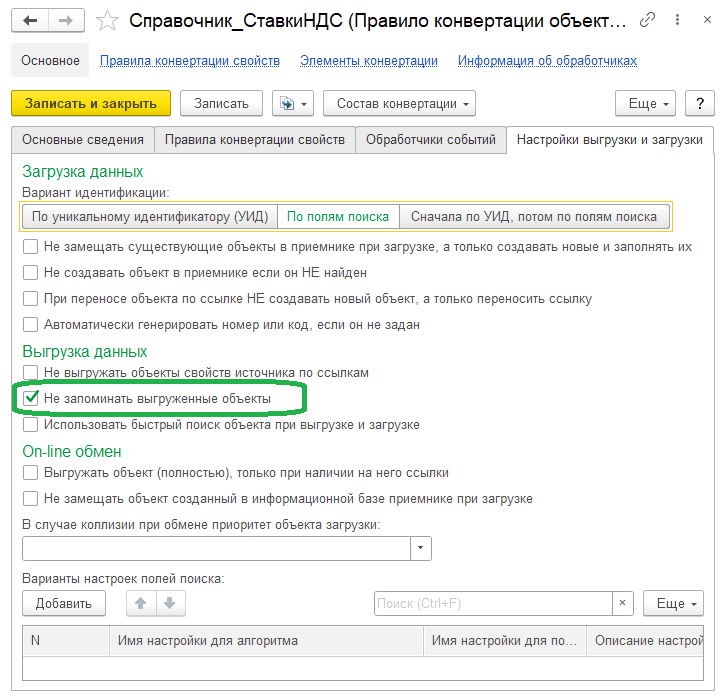
Task: Open 'Состав конвертации' dropdown
Action: (x=399, y=103)
